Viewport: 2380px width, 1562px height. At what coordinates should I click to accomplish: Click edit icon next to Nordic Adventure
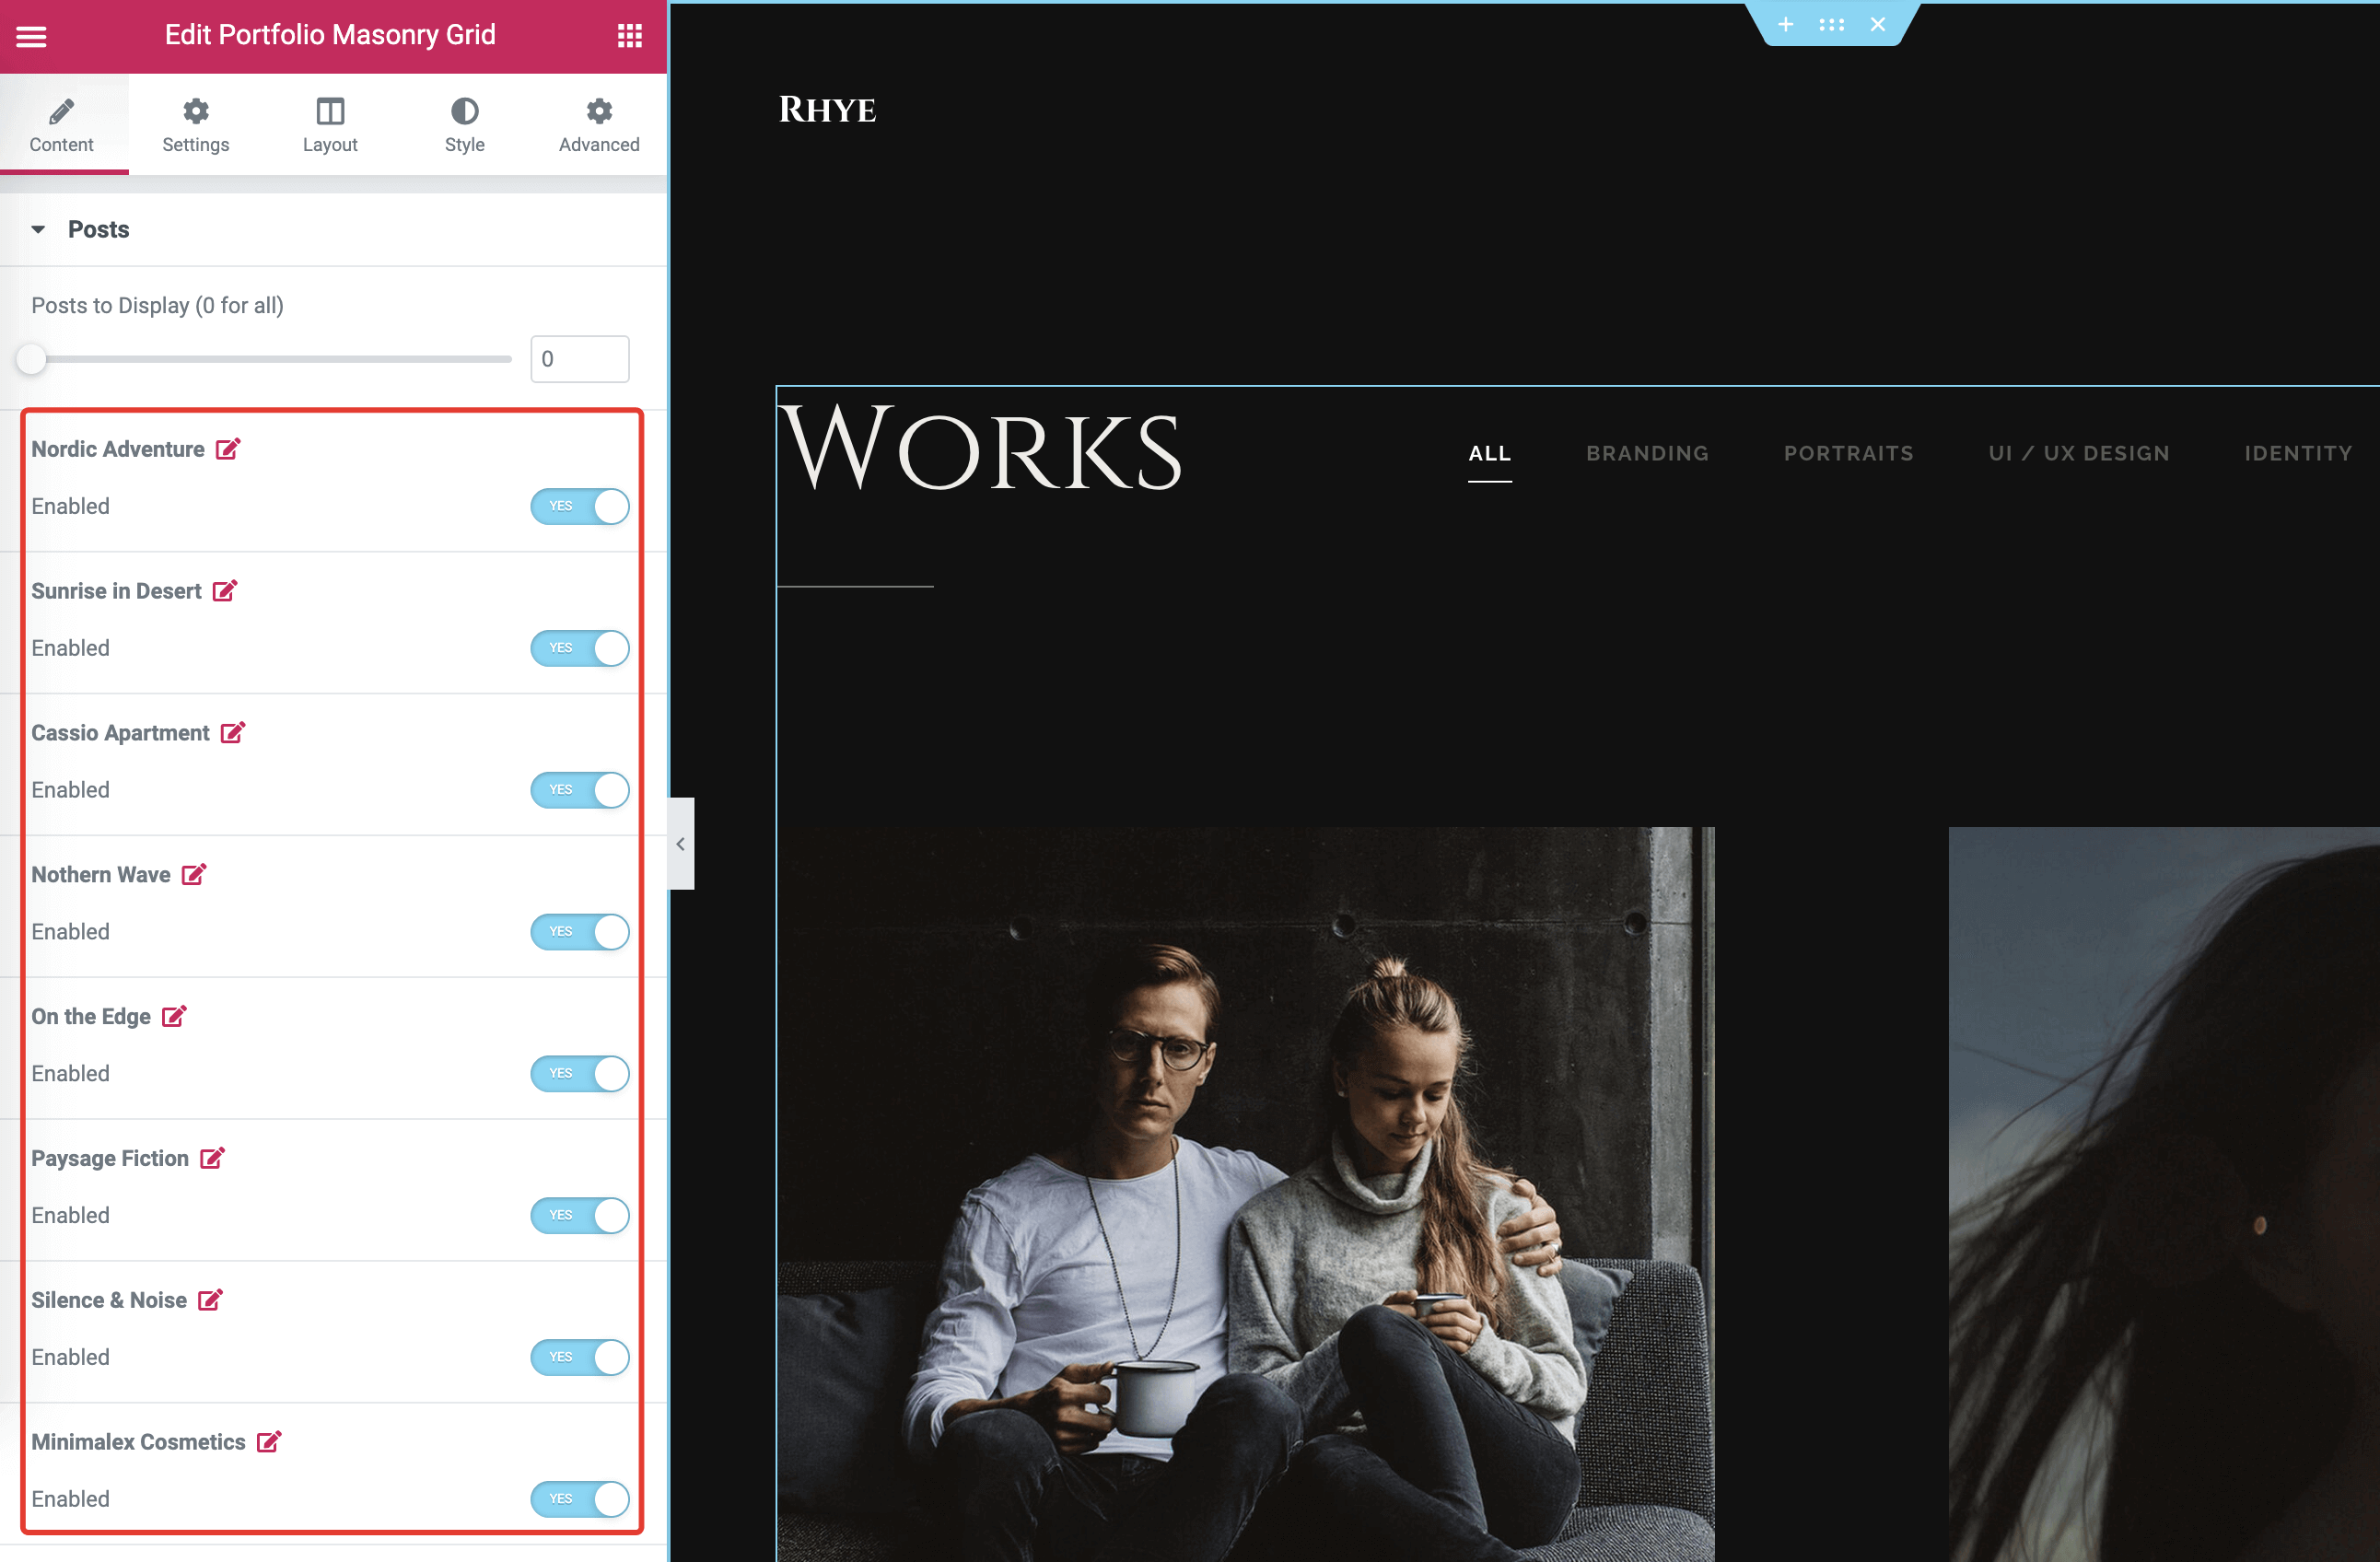(x=228, y=449)
